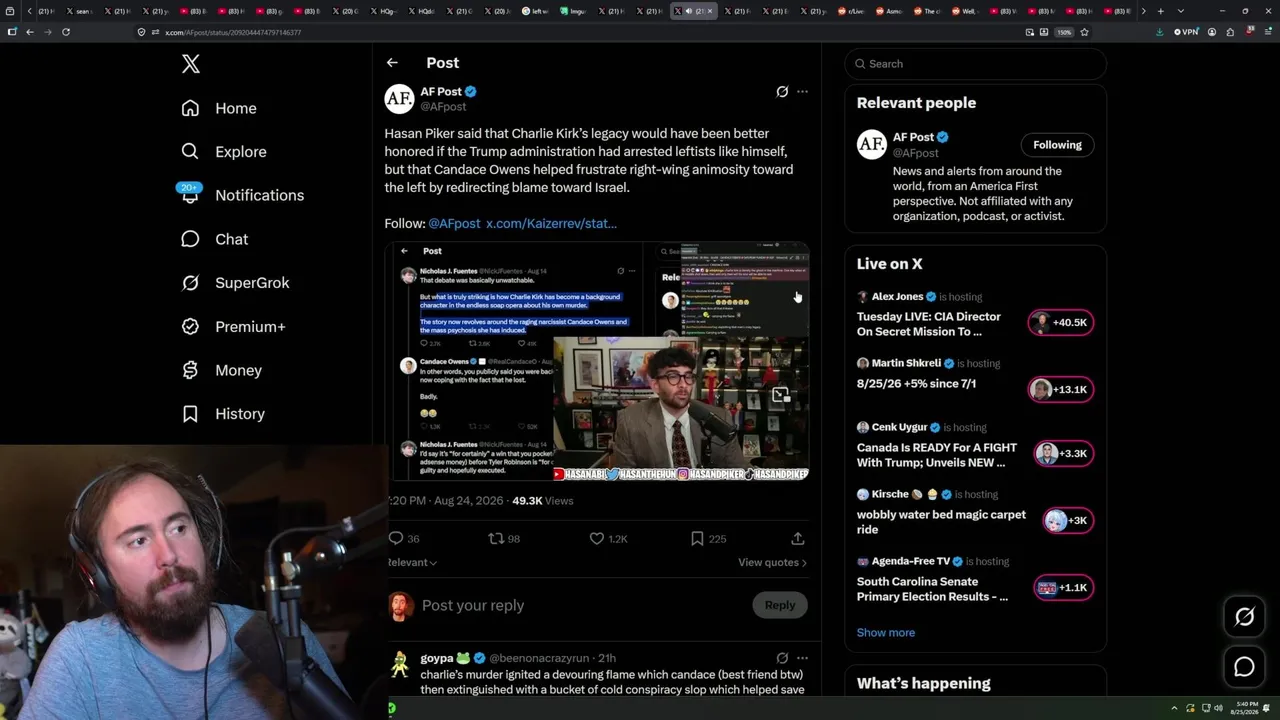Close the active X tab
This screenshot has height=720, width=1280.
point(710,11)
